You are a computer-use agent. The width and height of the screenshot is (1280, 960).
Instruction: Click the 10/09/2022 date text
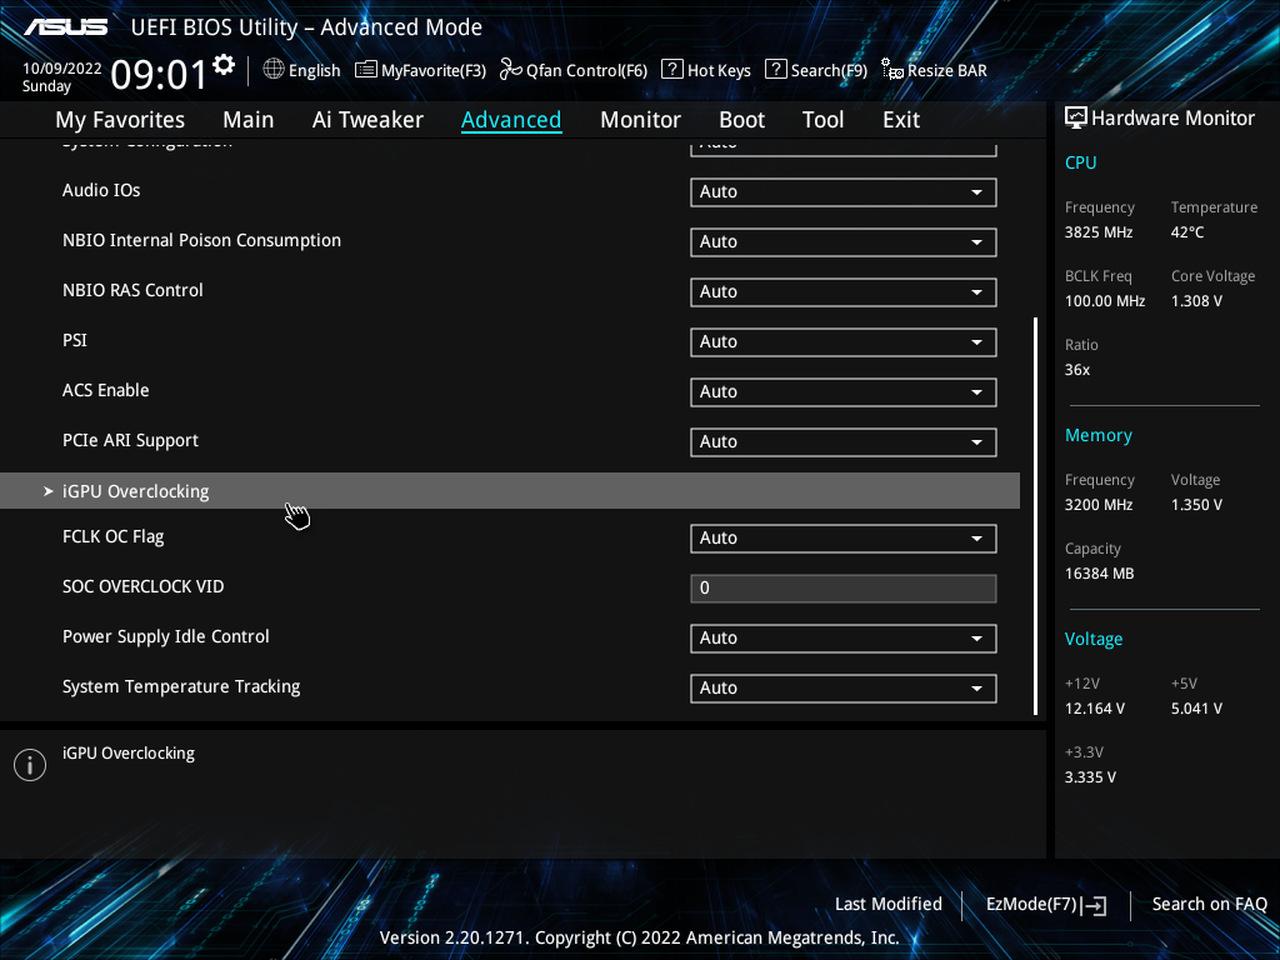point(62,68)
